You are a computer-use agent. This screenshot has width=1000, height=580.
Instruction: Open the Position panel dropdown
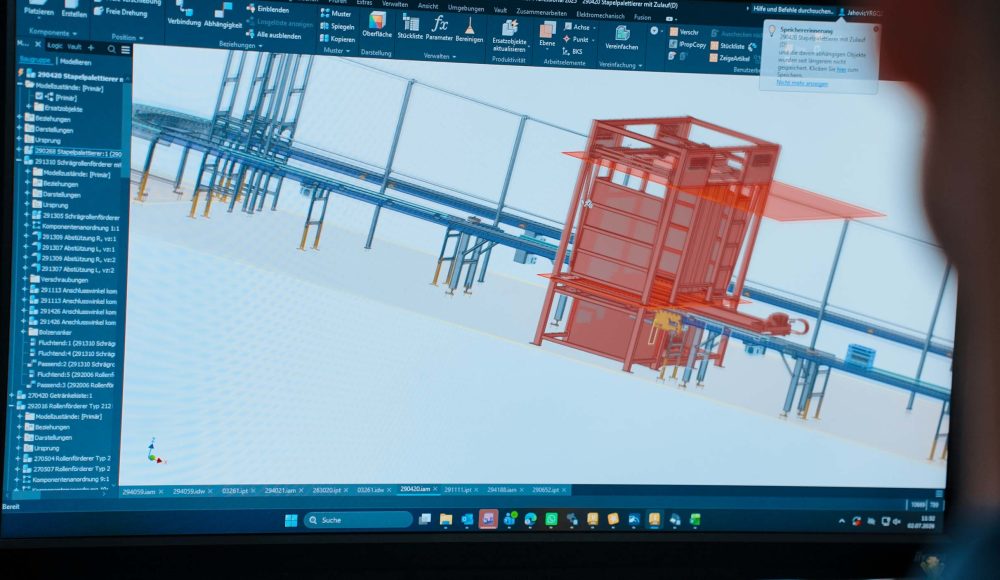pyautogui.click(x=128, y=38)
